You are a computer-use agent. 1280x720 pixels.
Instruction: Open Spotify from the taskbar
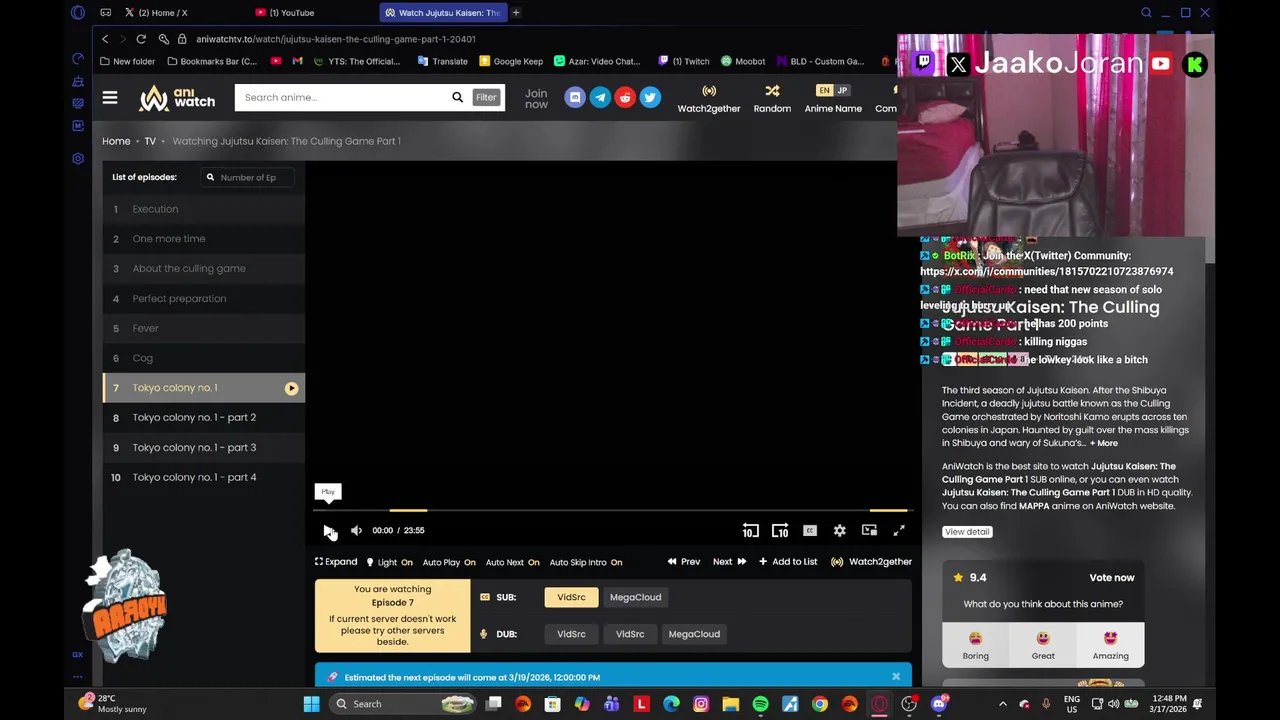[760, 704]
